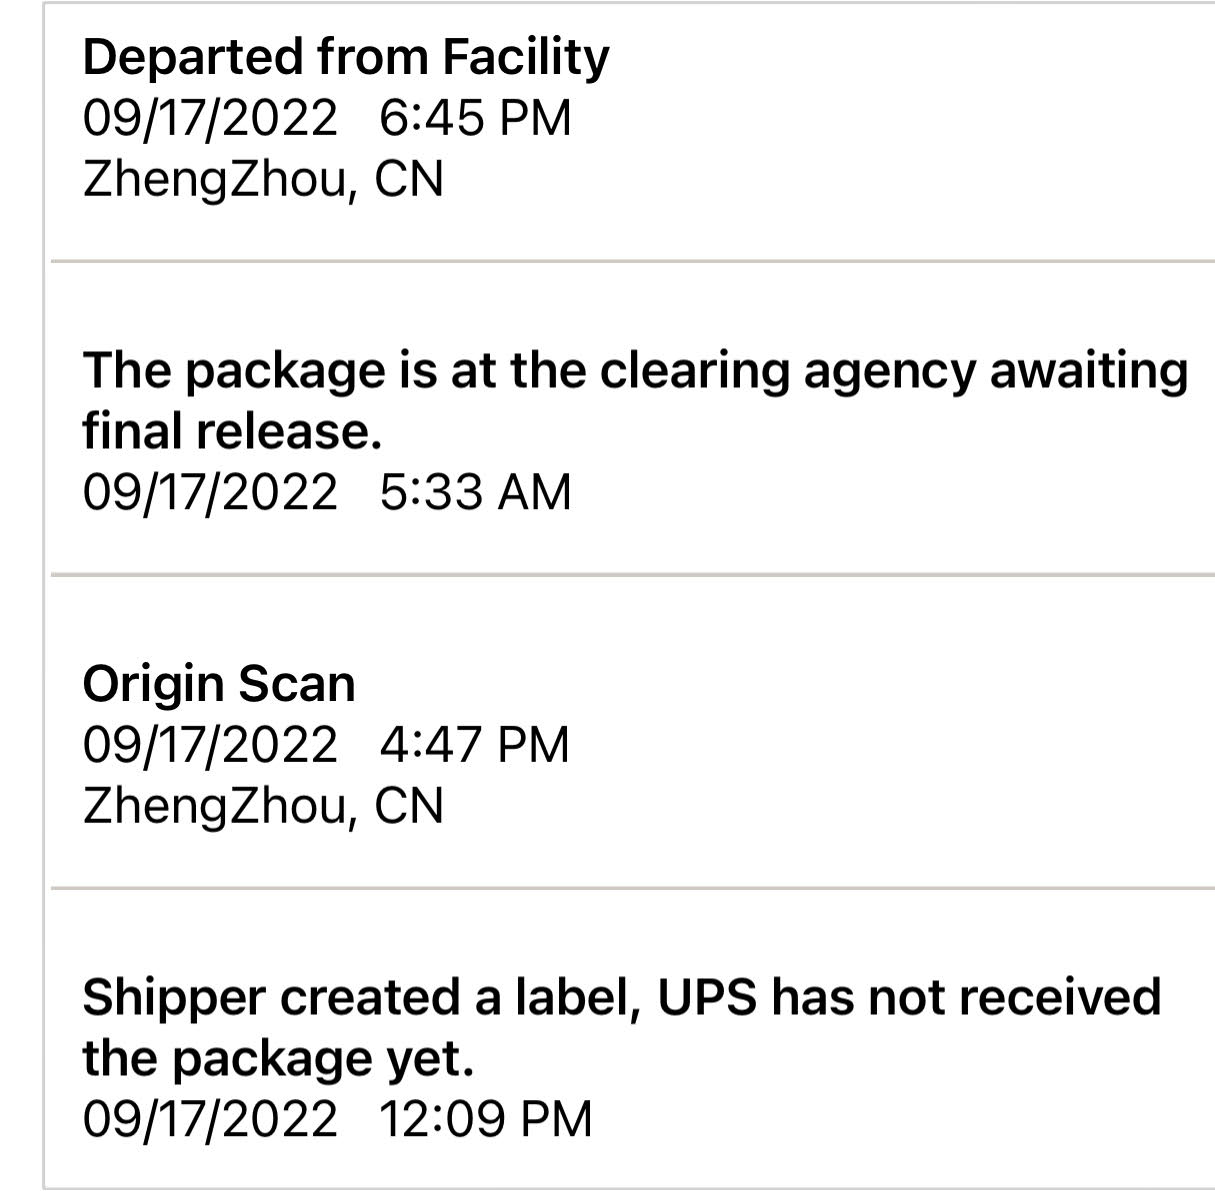Click the "Departed from Facility" status heading
This screenshot has height=1191, width=1215.
(x=345, y=57)
